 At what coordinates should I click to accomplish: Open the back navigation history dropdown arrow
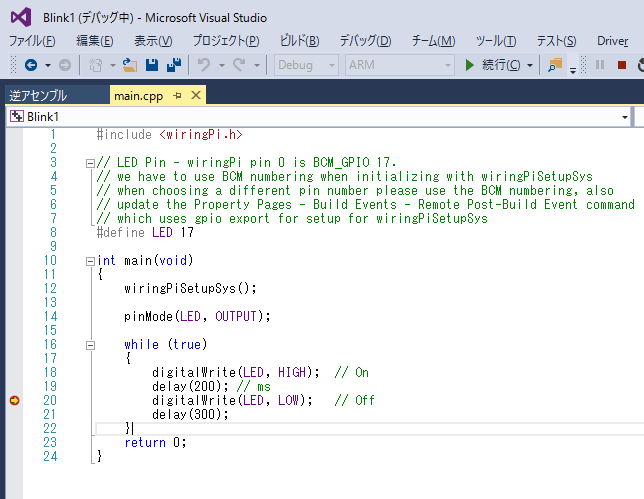pos(48,65)
